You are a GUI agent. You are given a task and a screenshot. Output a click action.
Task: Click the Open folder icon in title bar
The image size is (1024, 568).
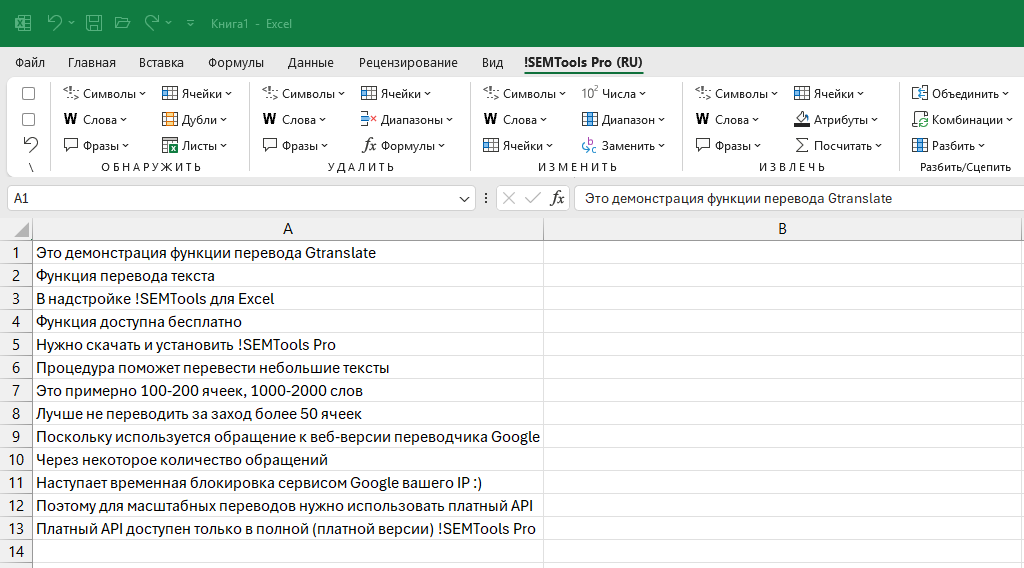[x=122, y=22]
